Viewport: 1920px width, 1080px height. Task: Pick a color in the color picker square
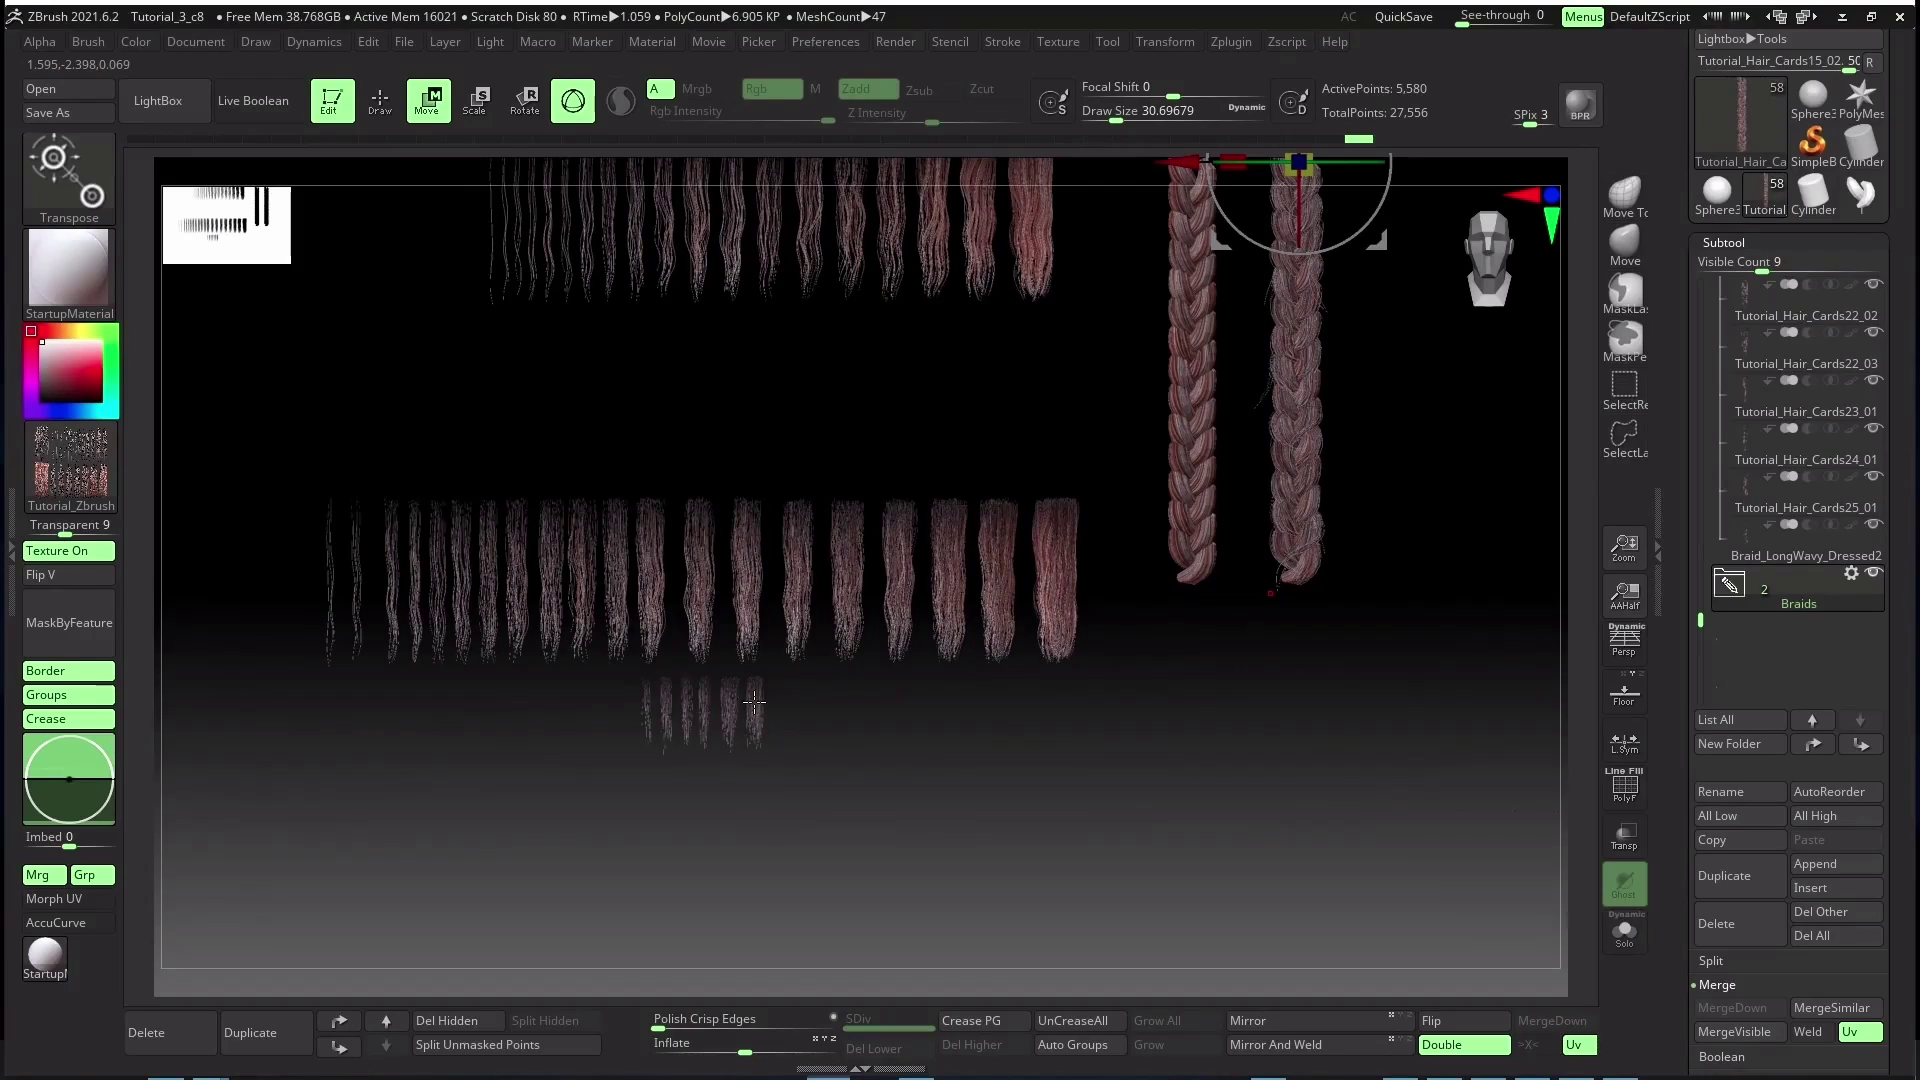coord(70,370)
